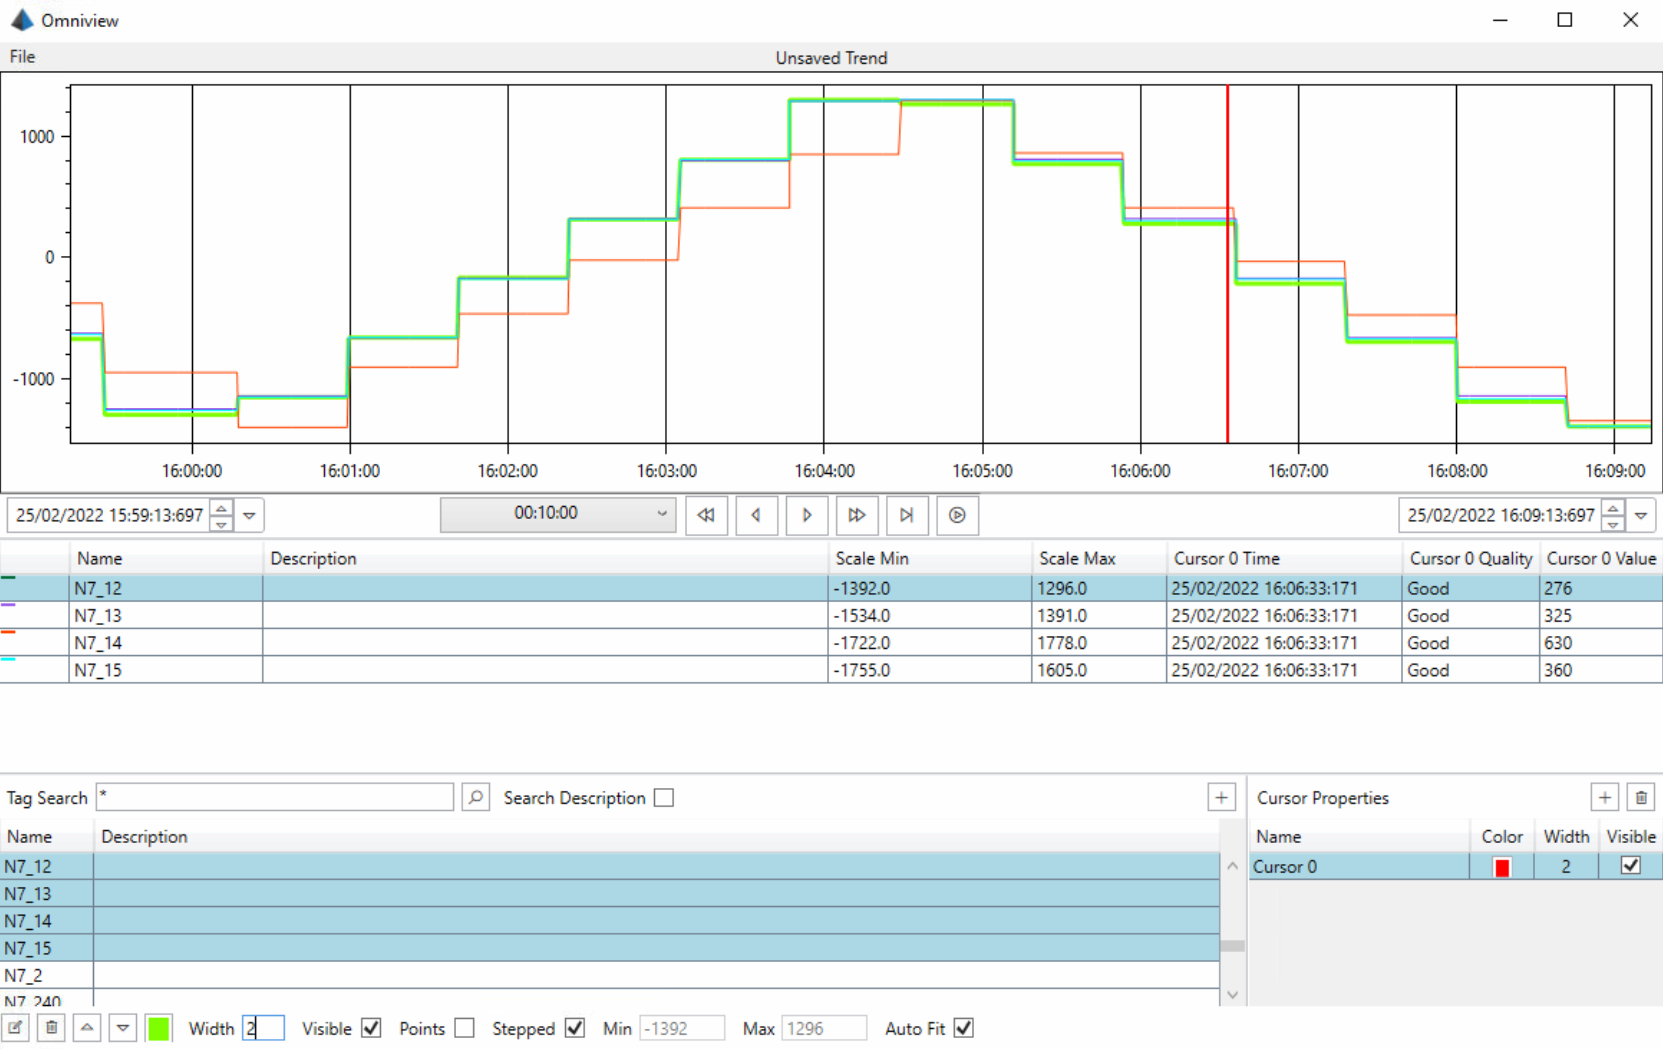Select the N7_15 row in trend table
This screenshot has height=1049, width=1663.
click(831, 669)
